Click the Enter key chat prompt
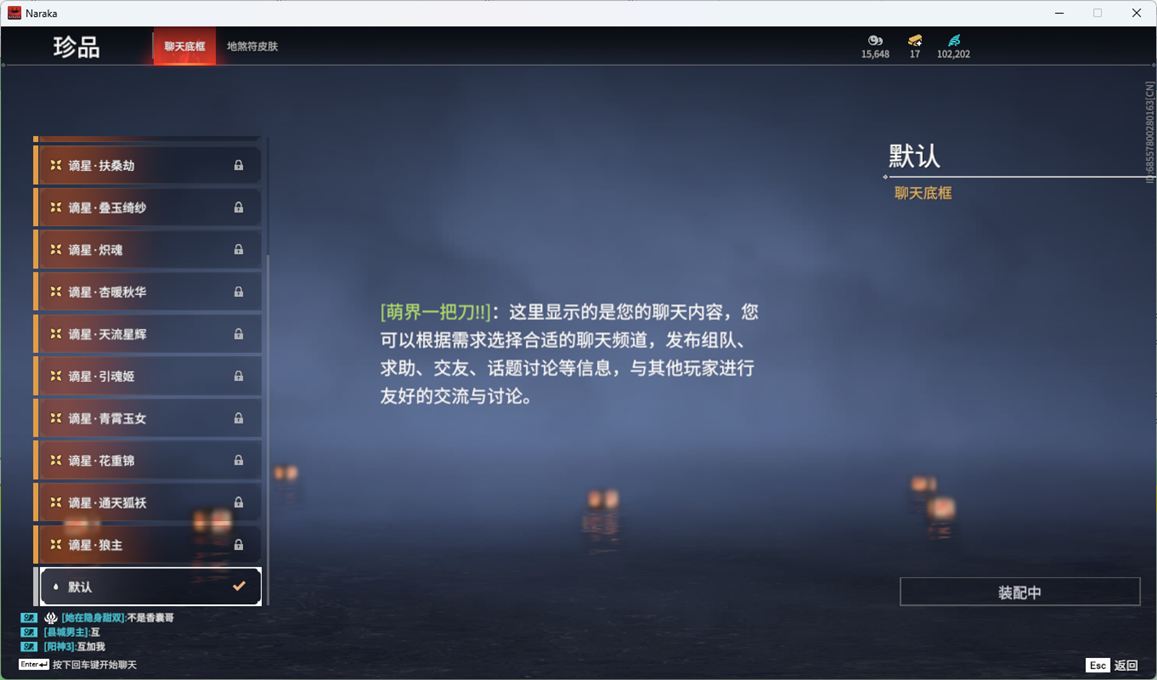Image resolution: width=1157 pixels, height=680 pixels. click(34, 665)
